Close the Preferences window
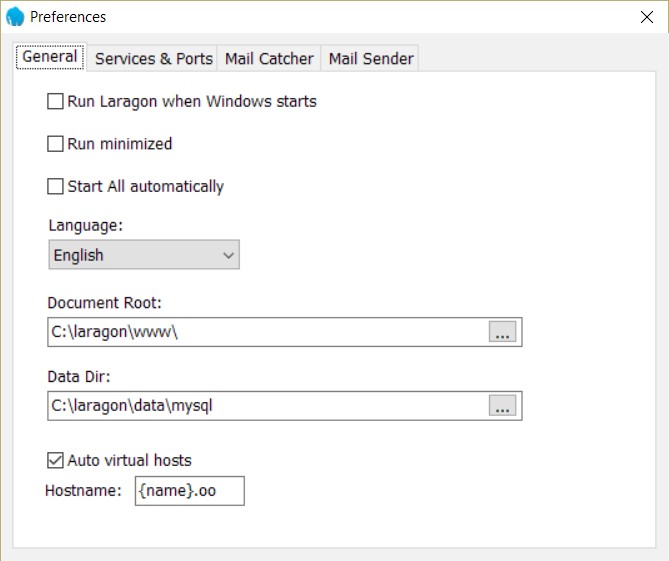 (645, 17)
